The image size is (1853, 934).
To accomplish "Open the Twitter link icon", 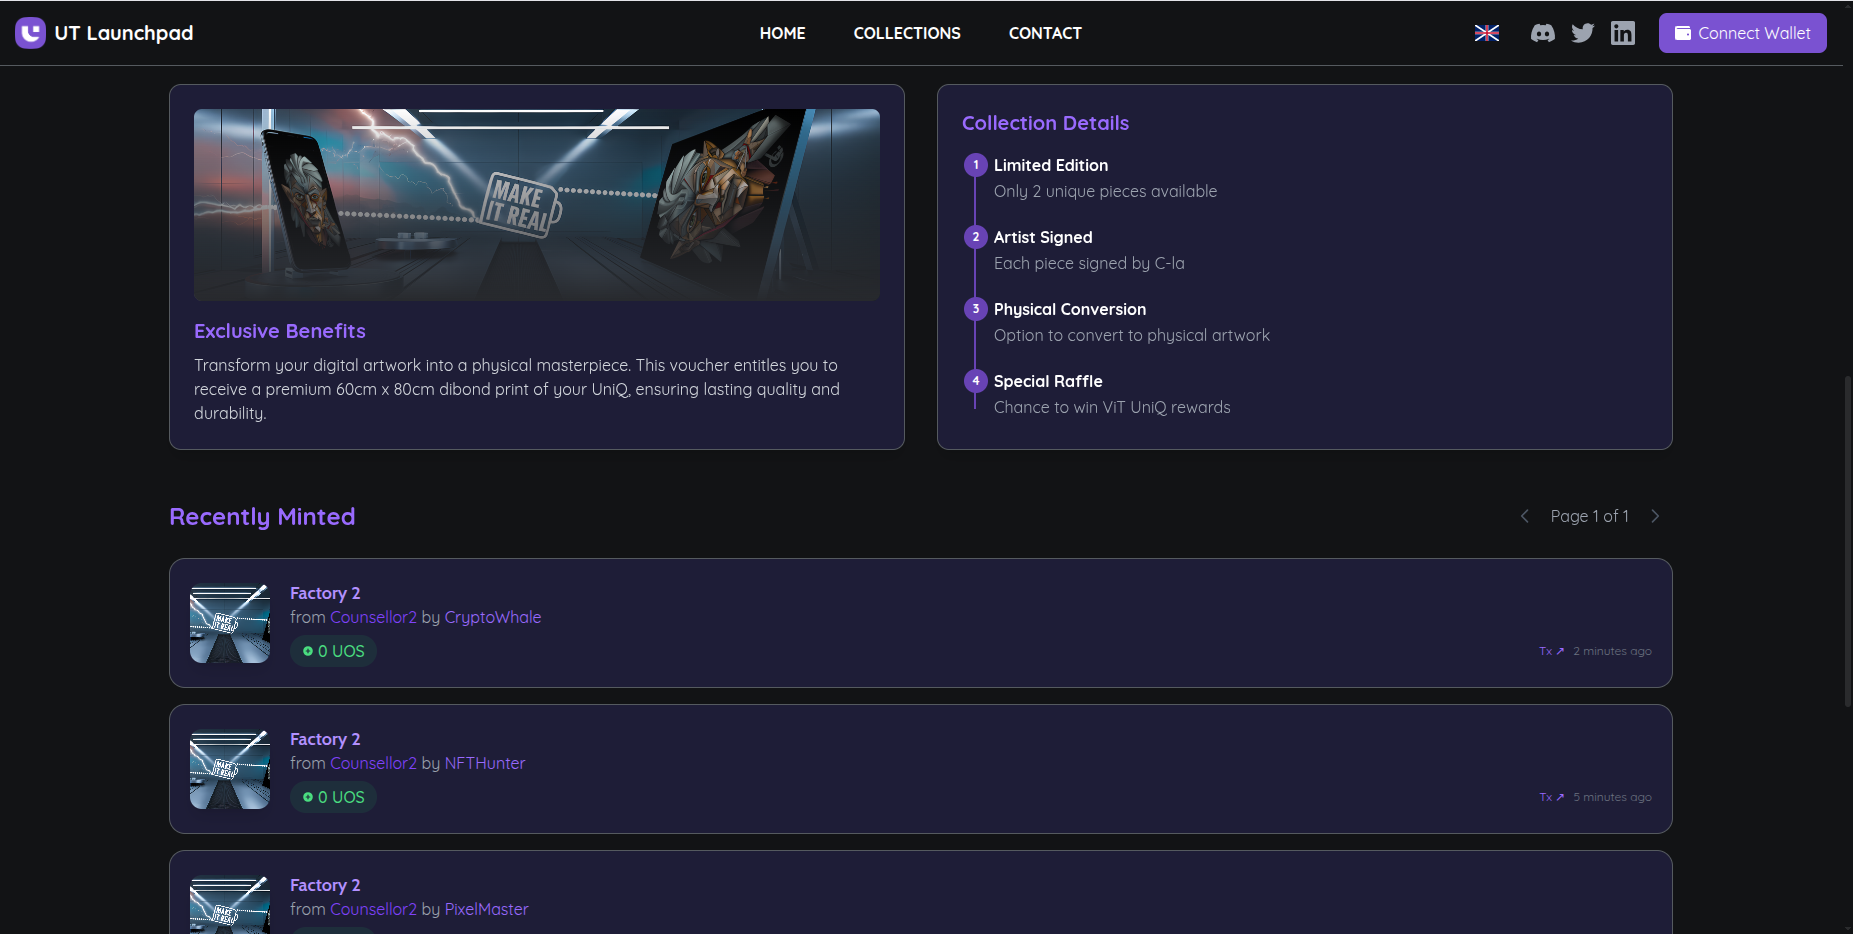I will click(1582, 33).
